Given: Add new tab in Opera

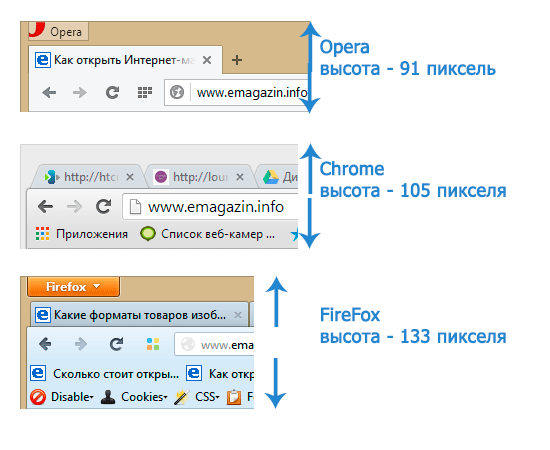Looking at the screenshot, I should click(237, 60).
